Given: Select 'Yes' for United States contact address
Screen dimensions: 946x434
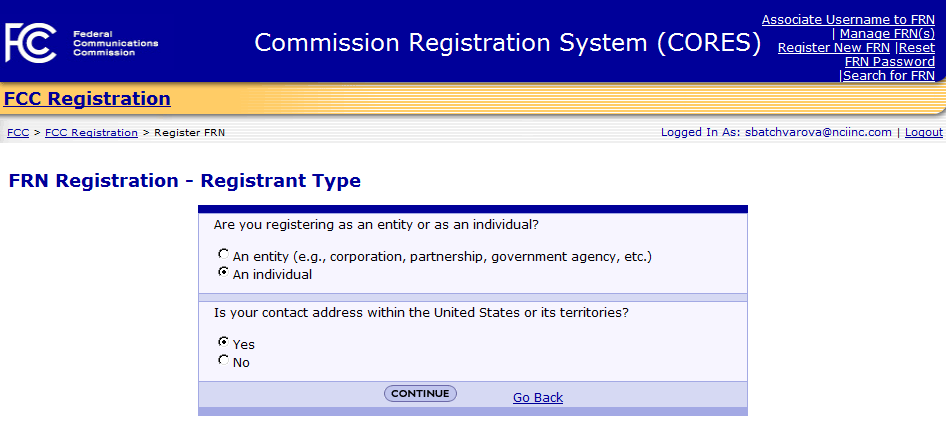Looking at the screenshot, I should [x=223, y=342].
